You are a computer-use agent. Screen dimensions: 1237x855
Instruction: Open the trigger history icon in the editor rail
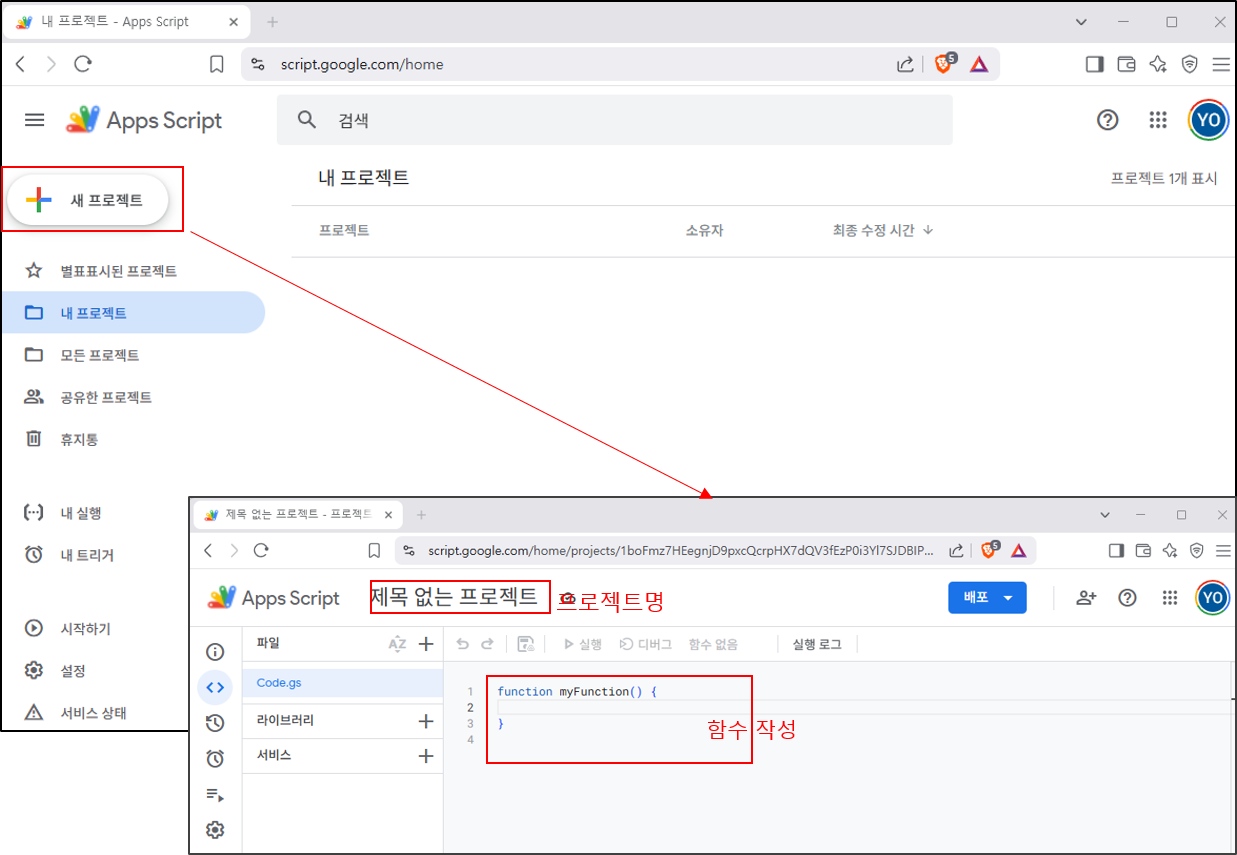pos(215,724)
